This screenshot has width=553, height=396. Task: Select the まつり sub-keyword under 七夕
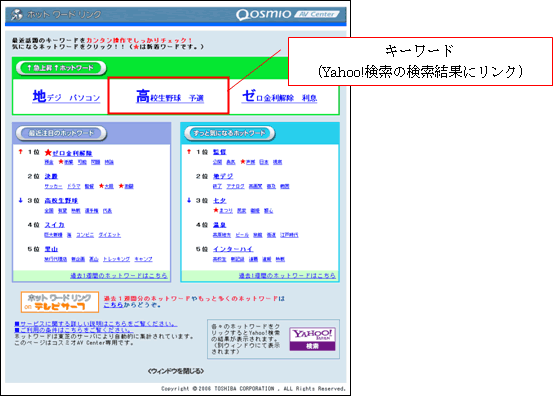226,211
